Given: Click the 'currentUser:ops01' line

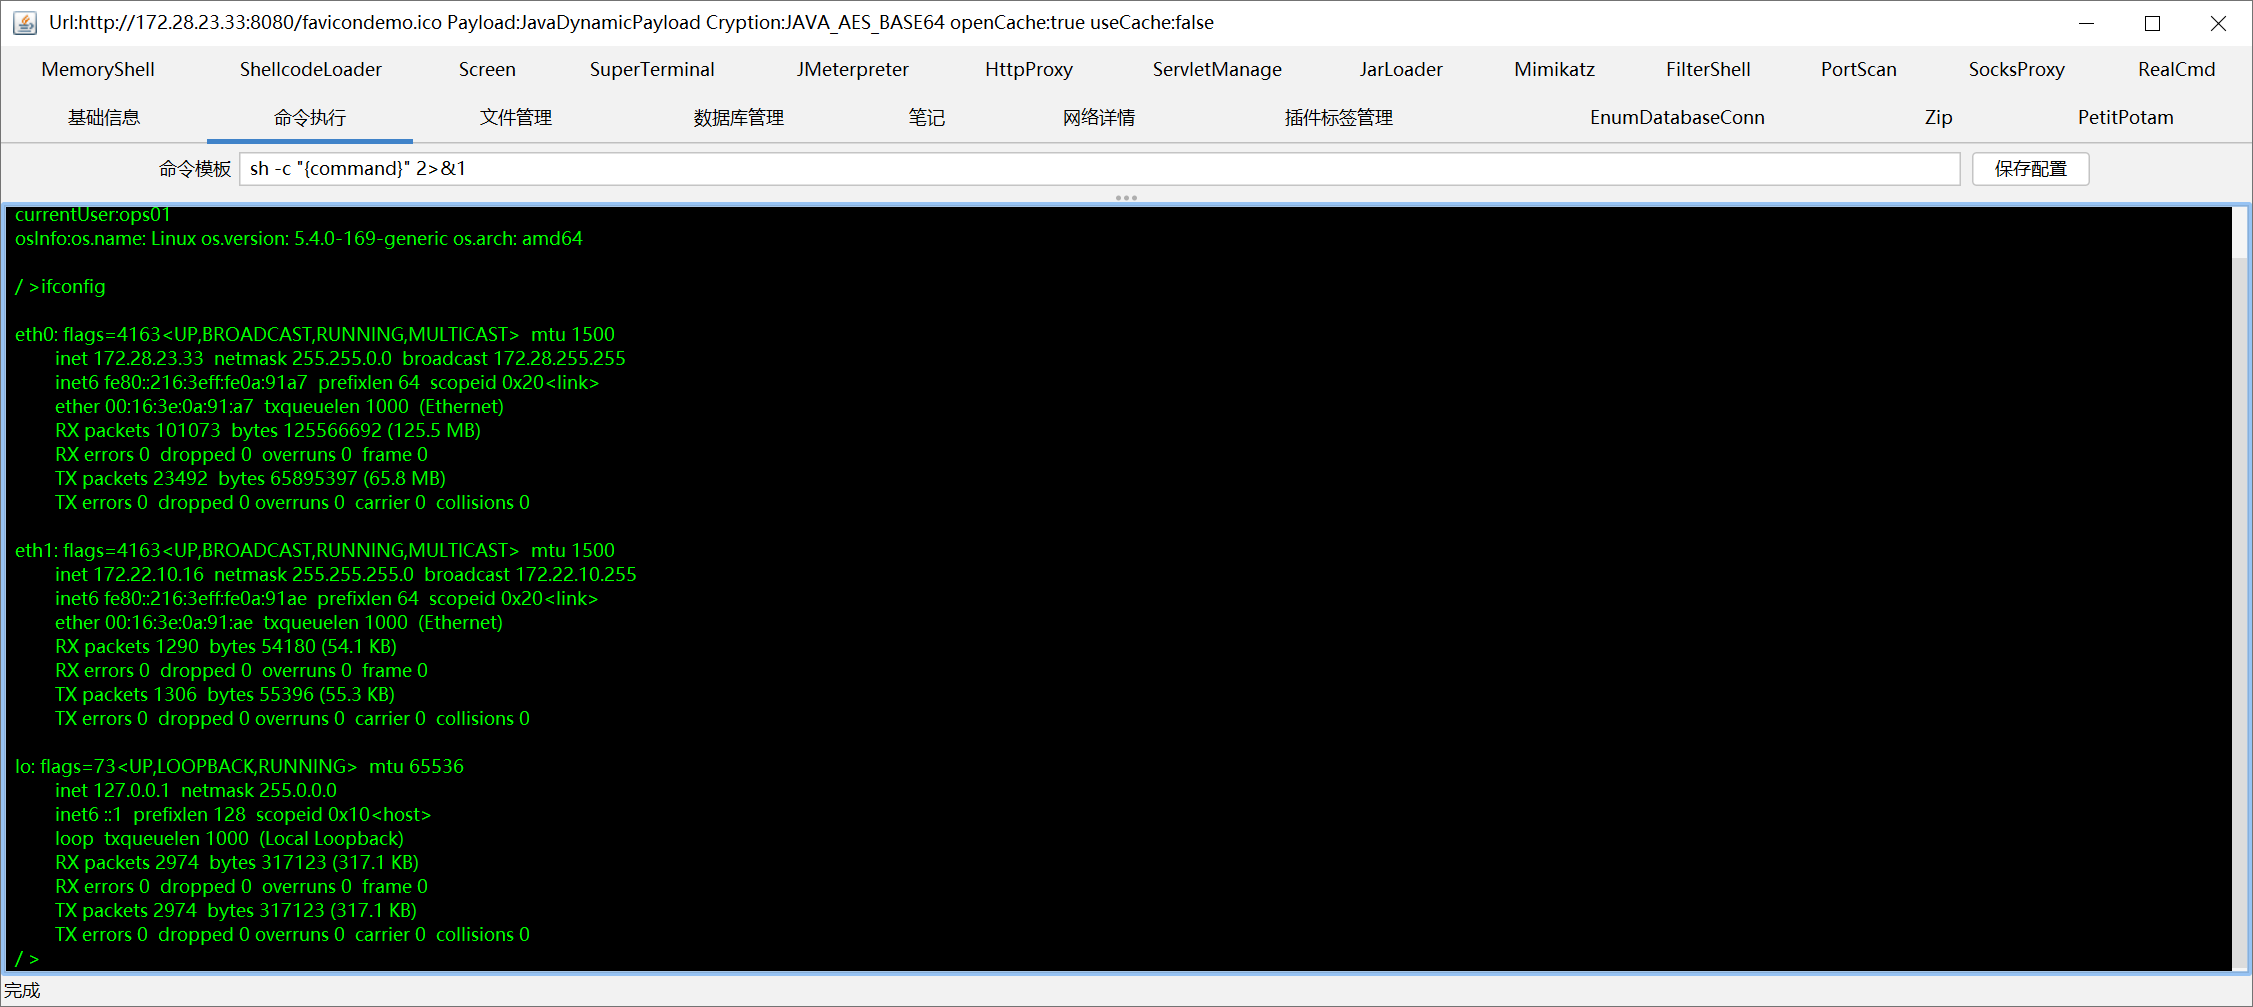Looking at the screenshot, I should tap(93, 214).
